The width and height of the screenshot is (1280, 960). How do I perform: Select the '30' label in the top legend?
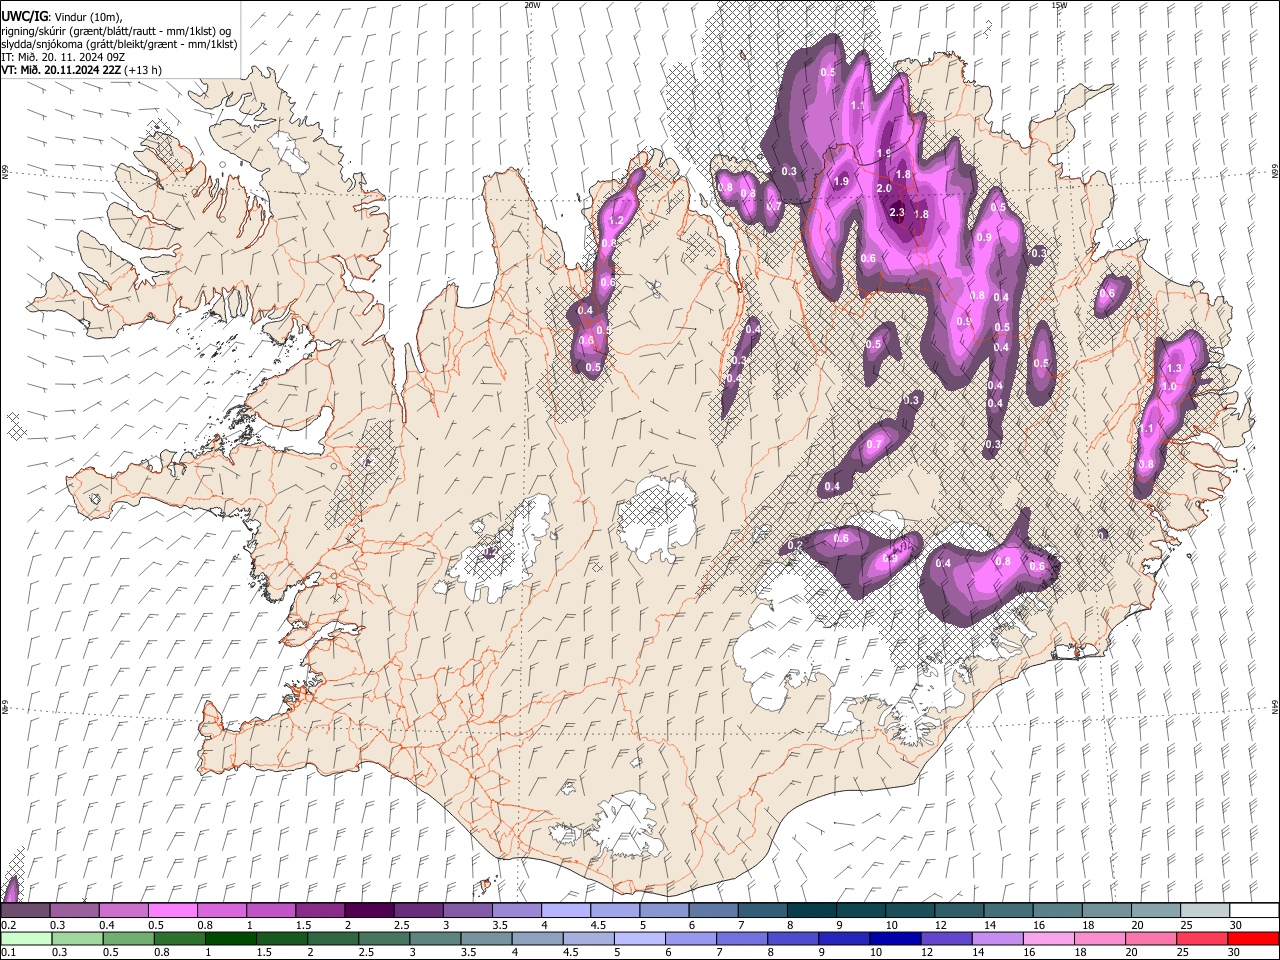[1236, 925]
